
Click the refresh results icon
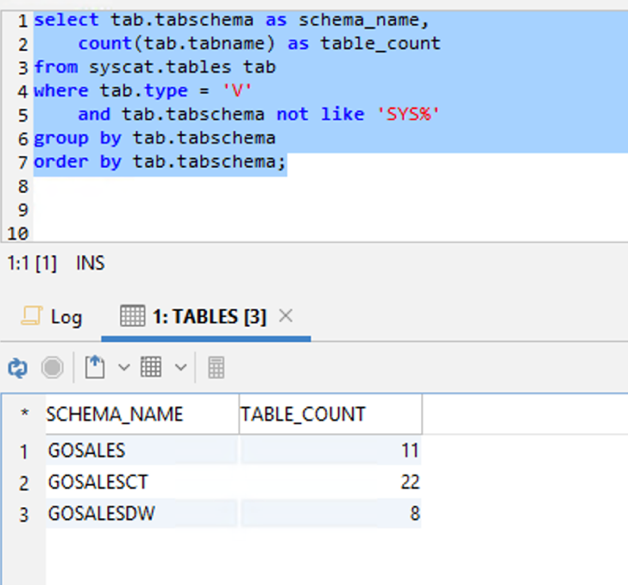17,368
